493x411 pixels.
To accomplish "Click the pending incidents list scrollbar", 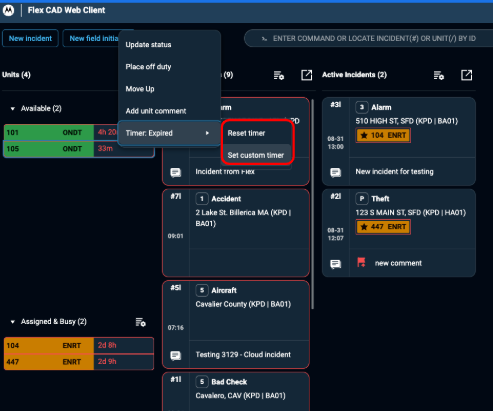I will 312,204.
